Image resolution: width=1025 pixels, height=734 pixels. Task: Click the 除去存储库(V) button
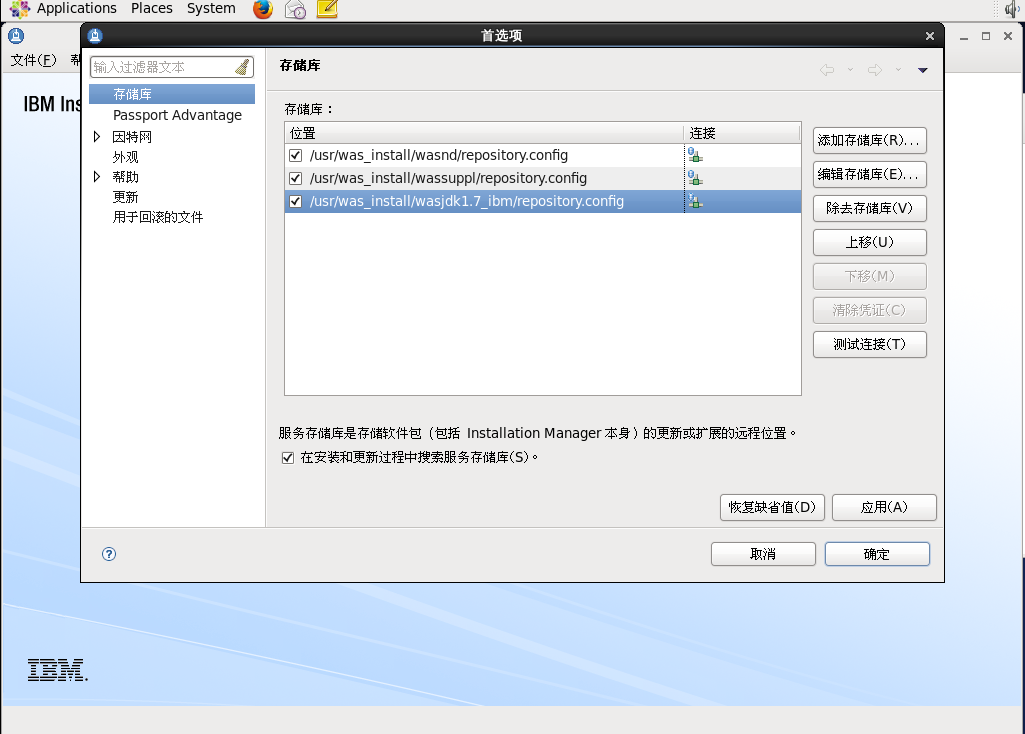869,209
